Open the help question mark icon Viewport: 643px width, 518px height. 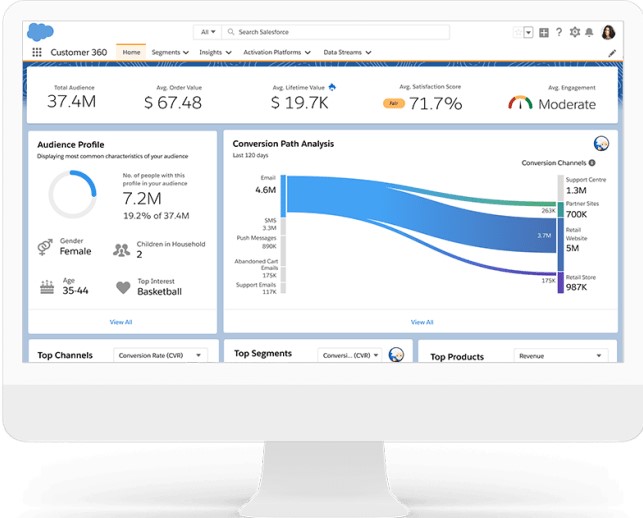[x=559, y=32]
